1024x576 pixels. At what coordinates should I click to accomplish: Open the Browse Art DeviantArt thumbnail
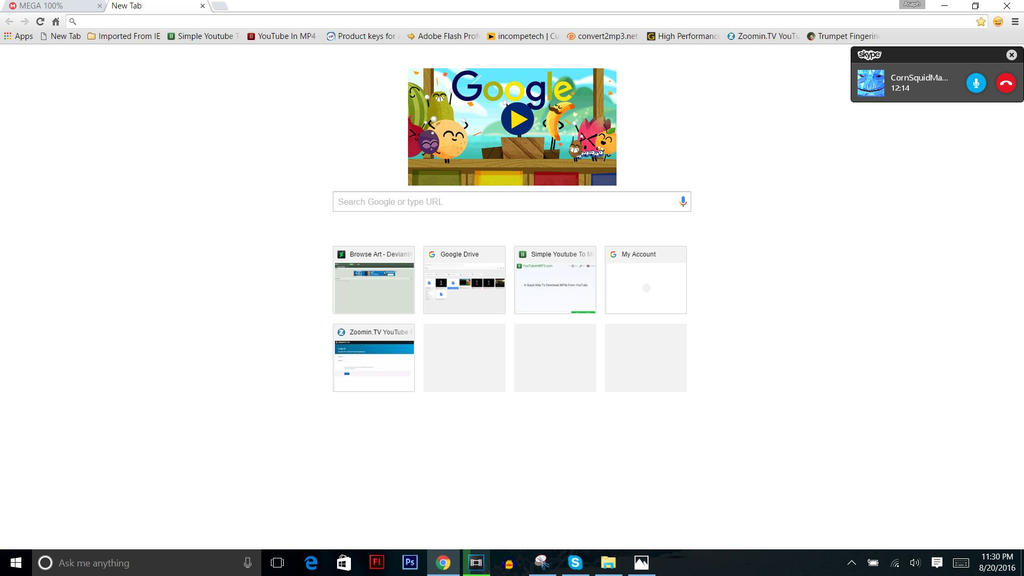tap(374, 280)
